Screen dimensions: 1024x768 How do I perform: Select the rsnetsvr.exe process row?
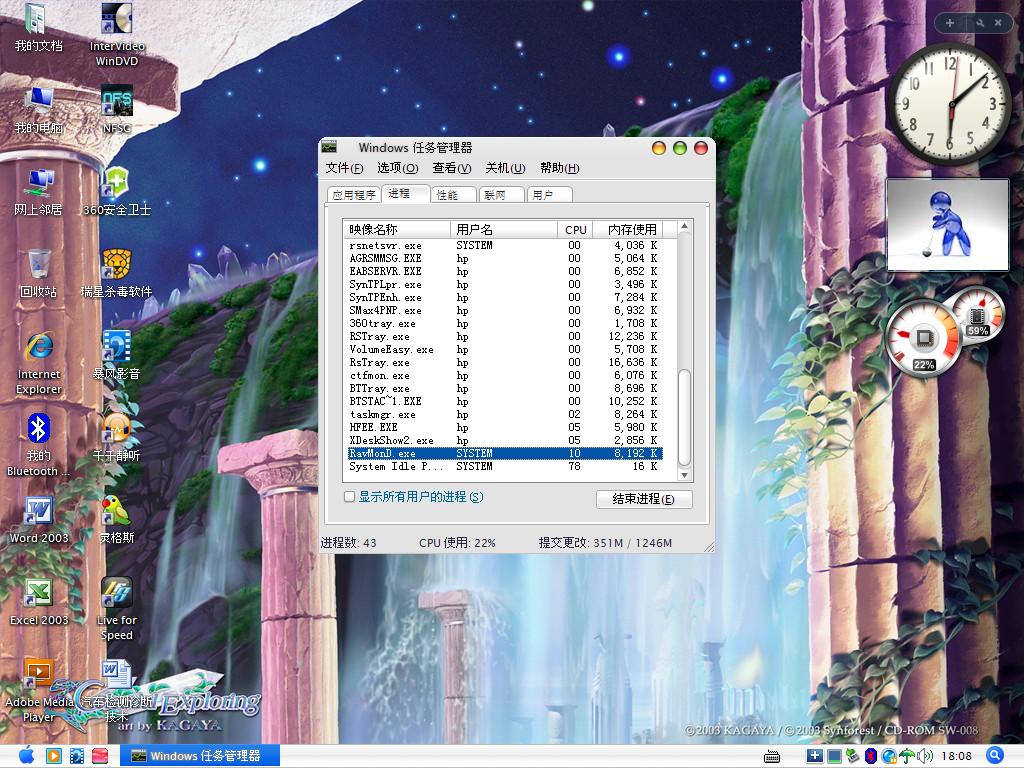[505, 246]
